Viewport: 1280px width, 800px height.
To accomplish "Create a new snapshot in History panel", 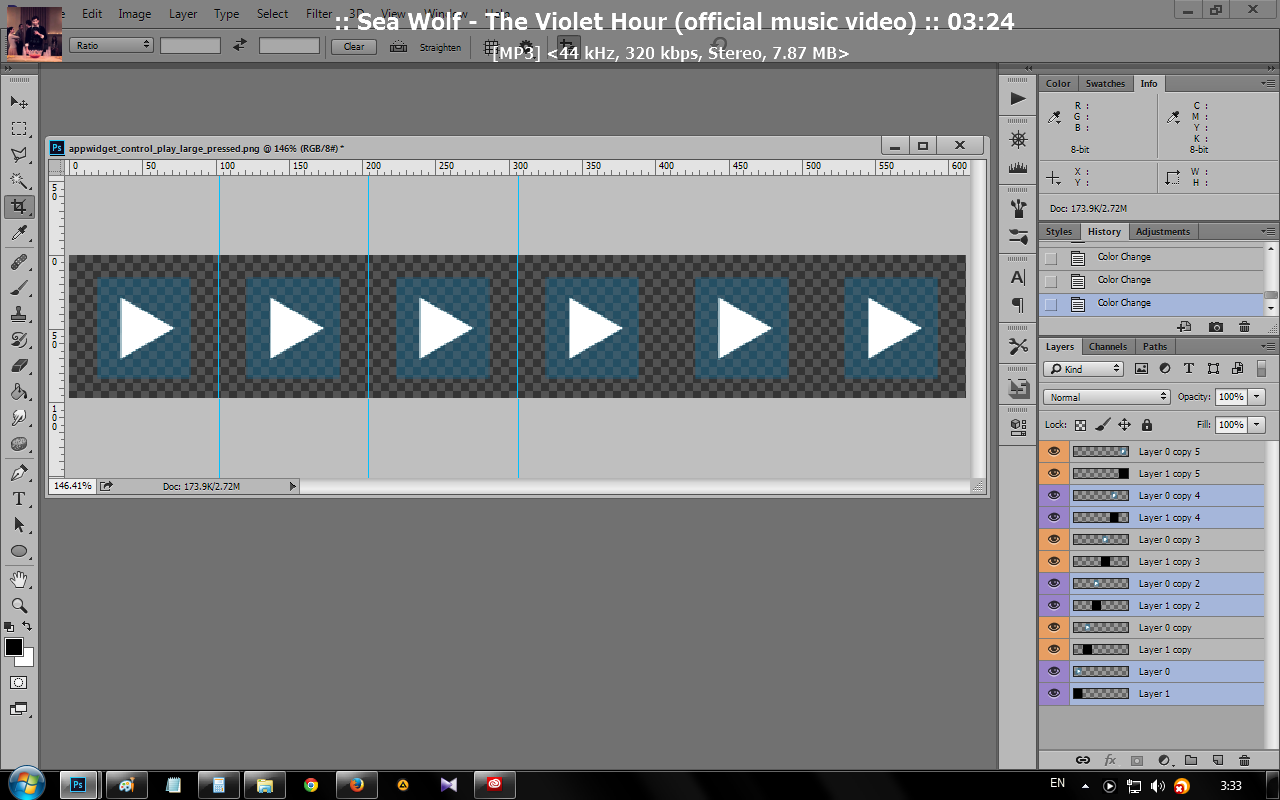I will tap(1215, 327).
